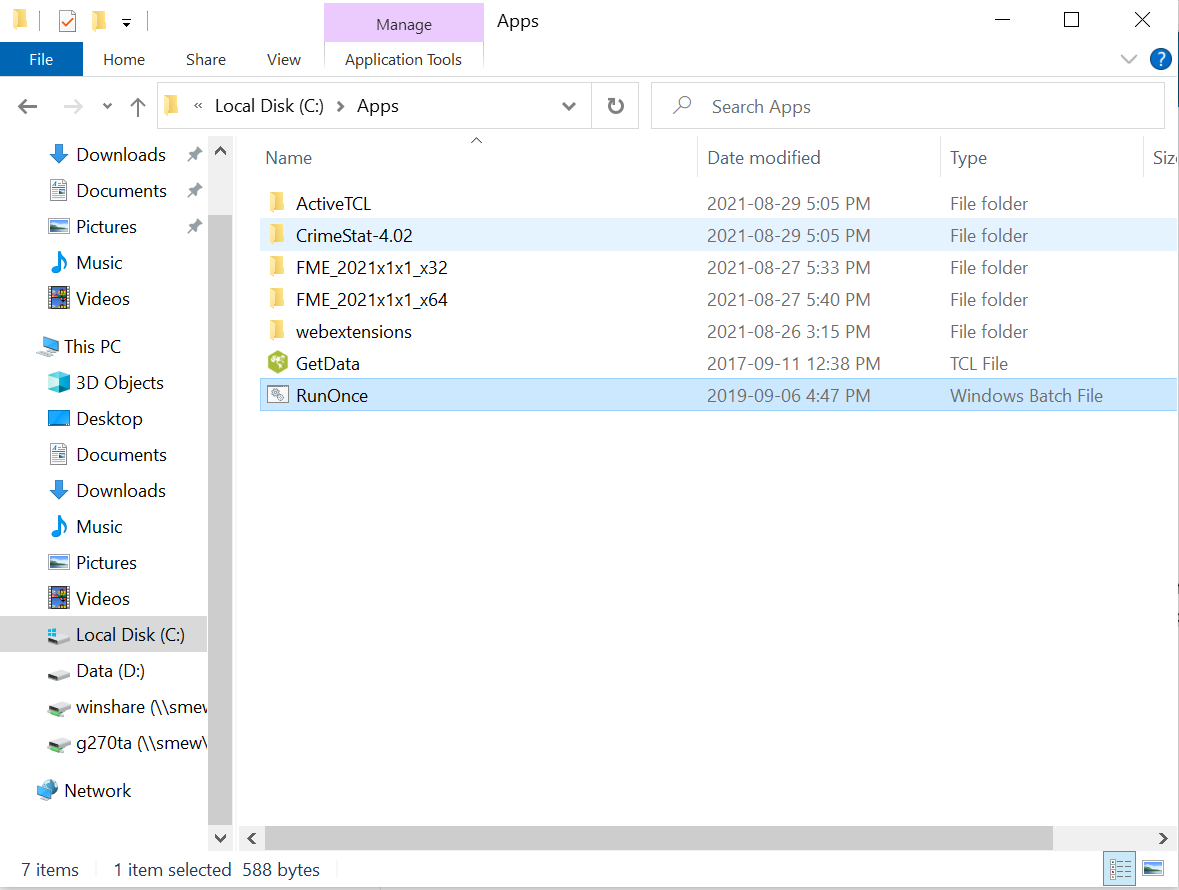Click horizontal scrollbar left arrow

[252, 838]
